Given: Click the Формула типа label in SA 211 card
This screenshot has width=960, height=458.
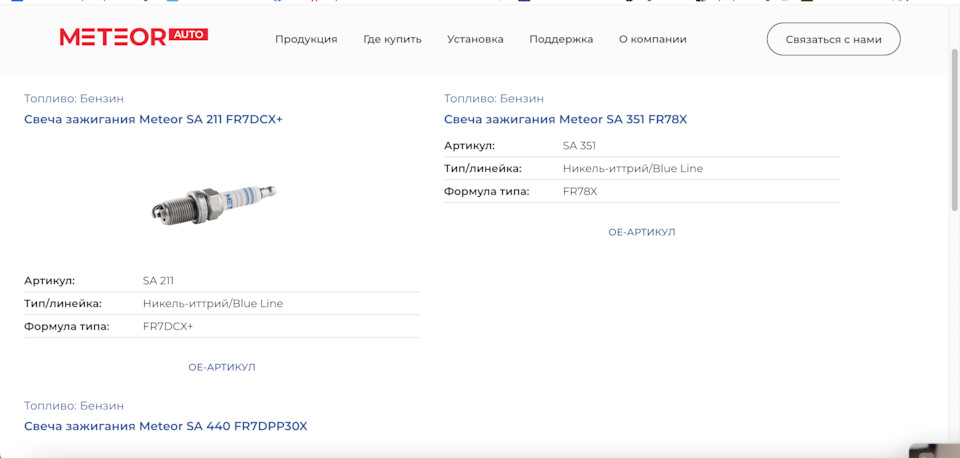Looking at the screenshot, I should pos(67,326).
